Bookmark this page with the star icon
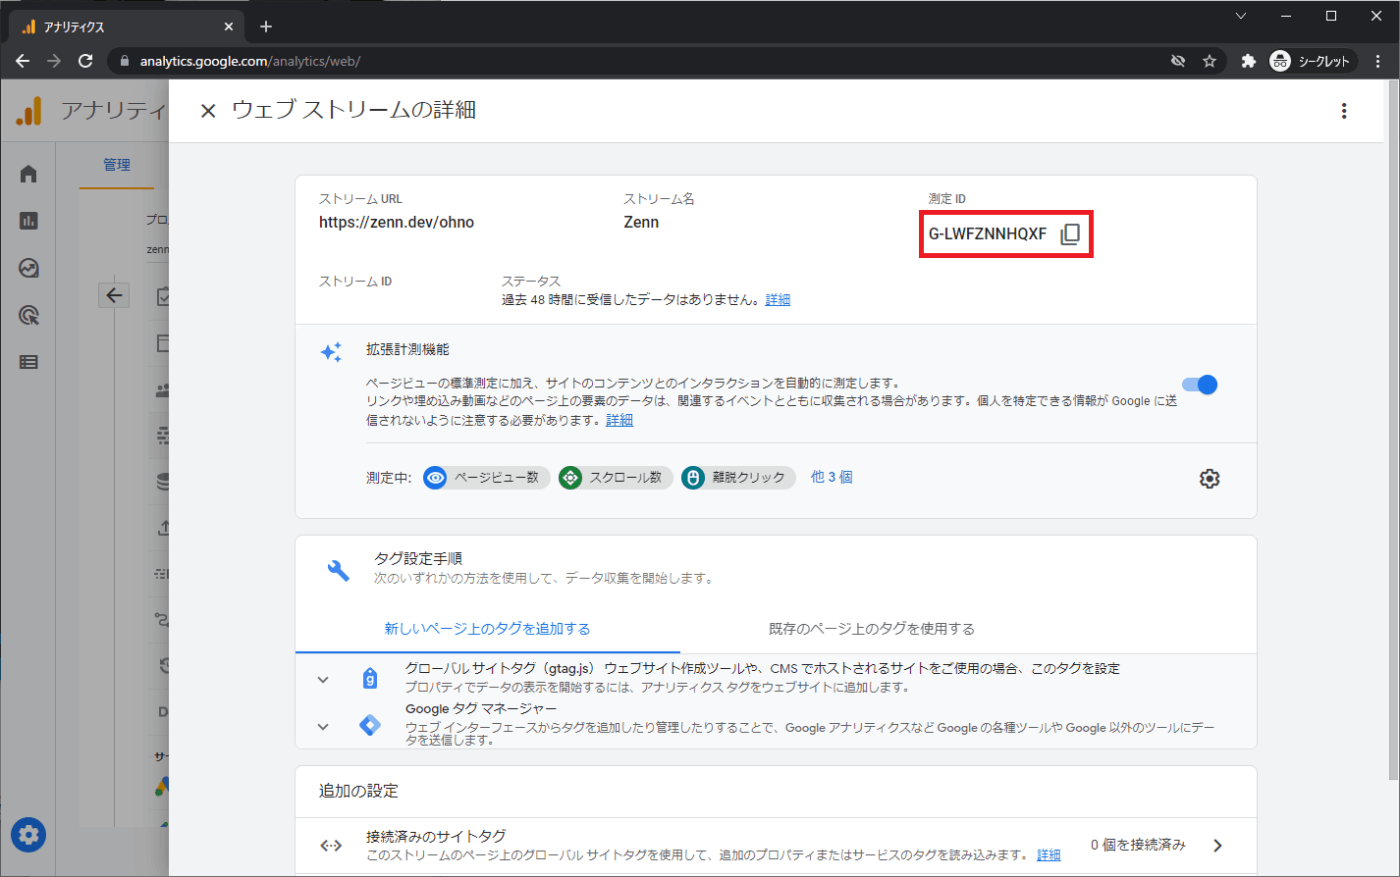This screenshot has height=877, width=1400. tap(1209, 61)
